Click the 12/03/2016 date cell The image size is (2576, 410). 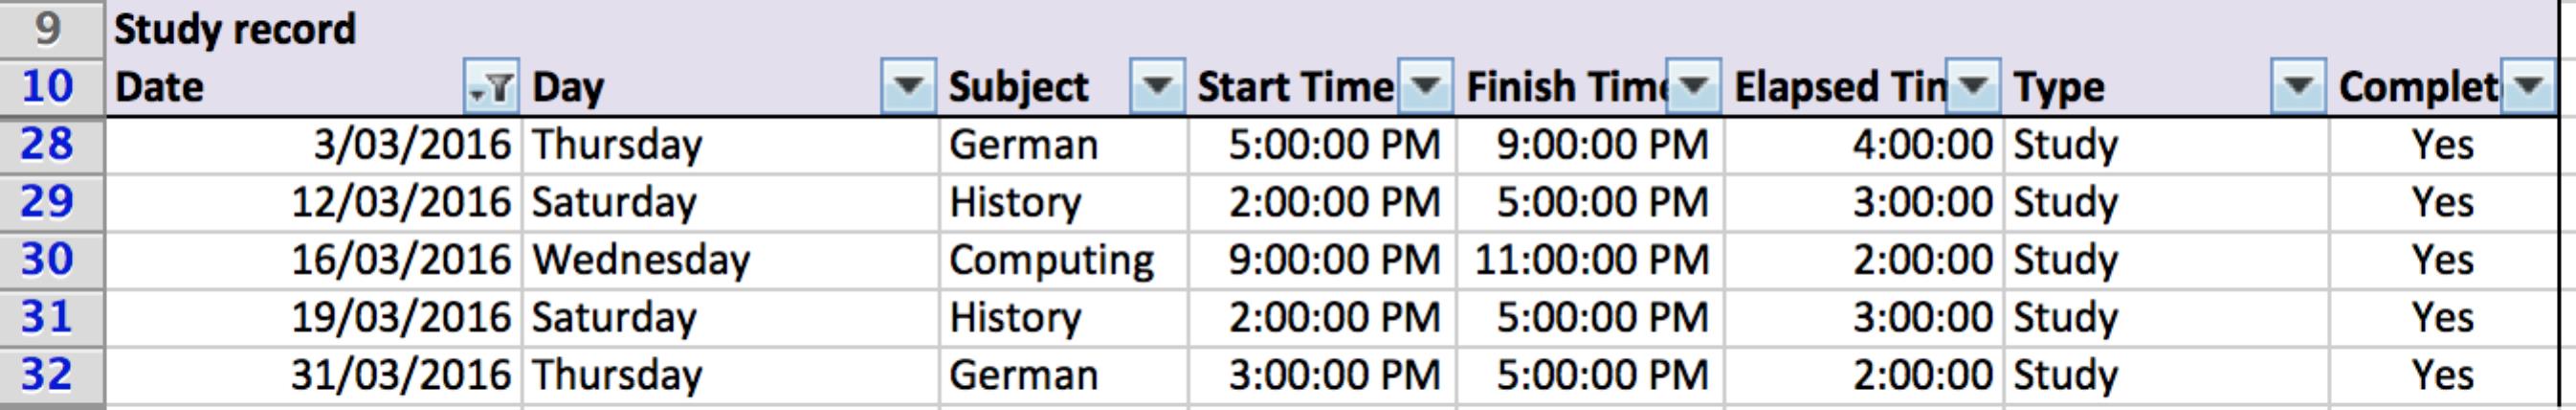click(x=401, y=203)
